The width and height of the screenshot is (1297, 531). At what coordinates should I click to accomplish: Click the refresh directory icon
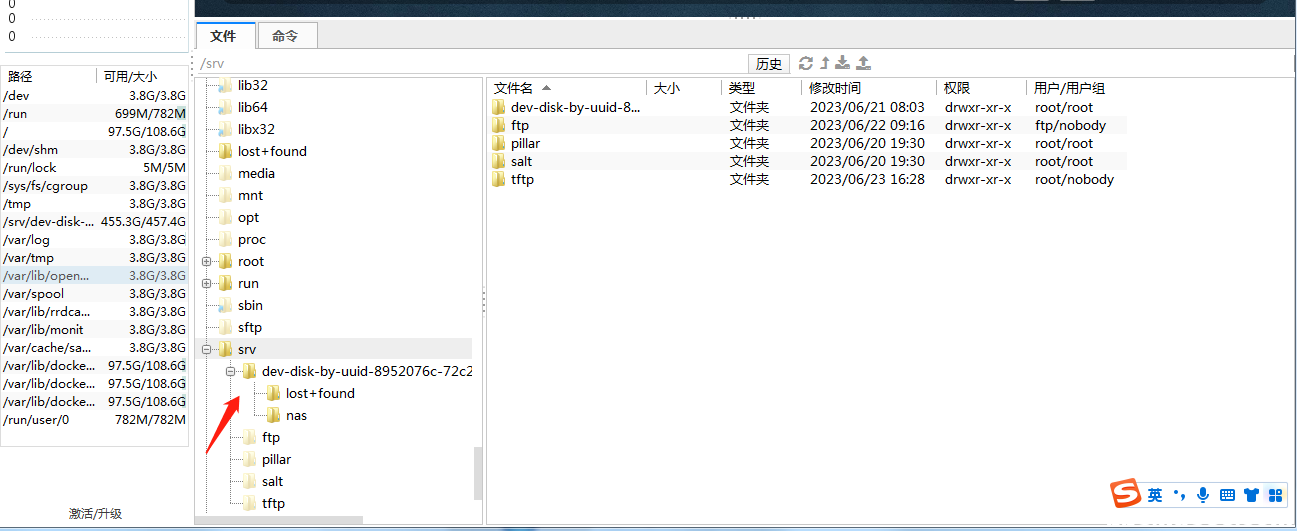pyautogui.click(x=806, y=63)
